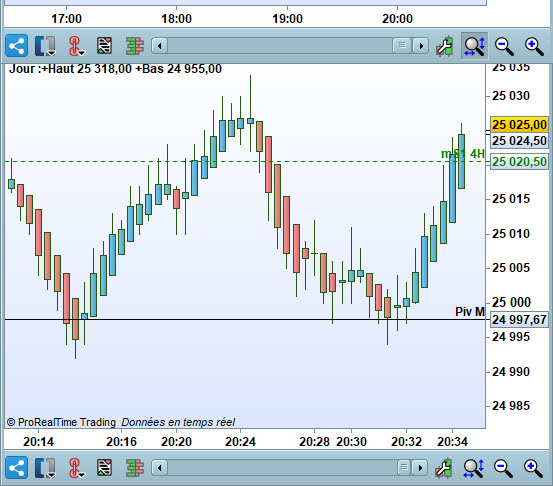
Task: Click the 20:16 time axis label
Action: point(121,442)
